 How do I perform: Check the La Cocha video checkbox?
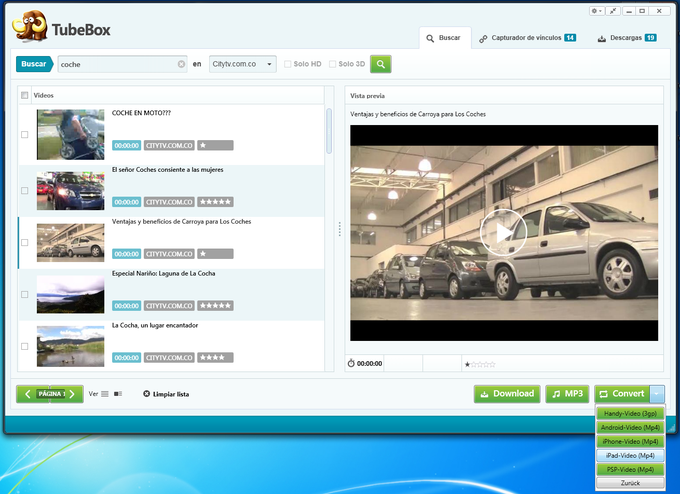25,347
